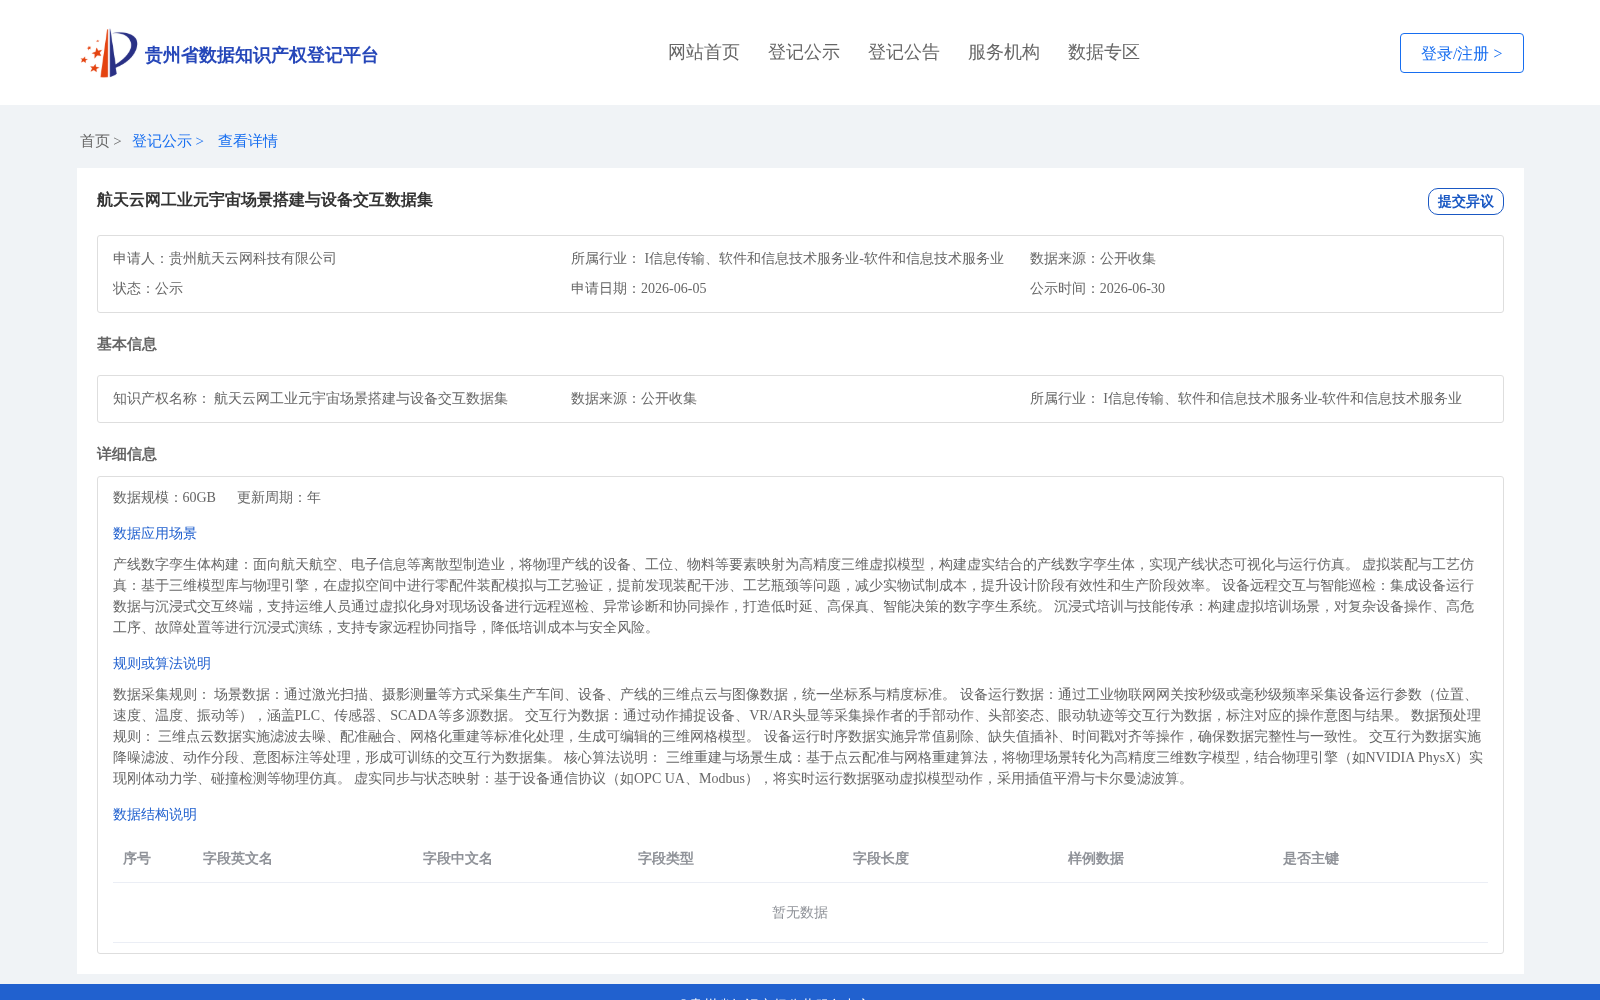1600x1000 pixels.
Task: Go to 网站首页 menu item
Action: (704, 52)
